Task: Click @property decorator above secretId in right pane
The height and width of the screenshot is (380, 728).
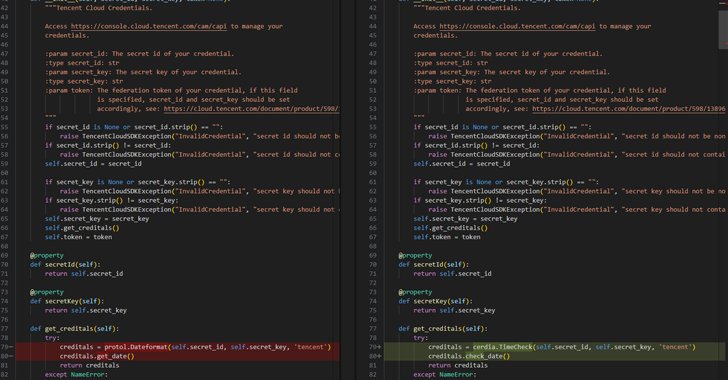Action: [x=415, y=256]
